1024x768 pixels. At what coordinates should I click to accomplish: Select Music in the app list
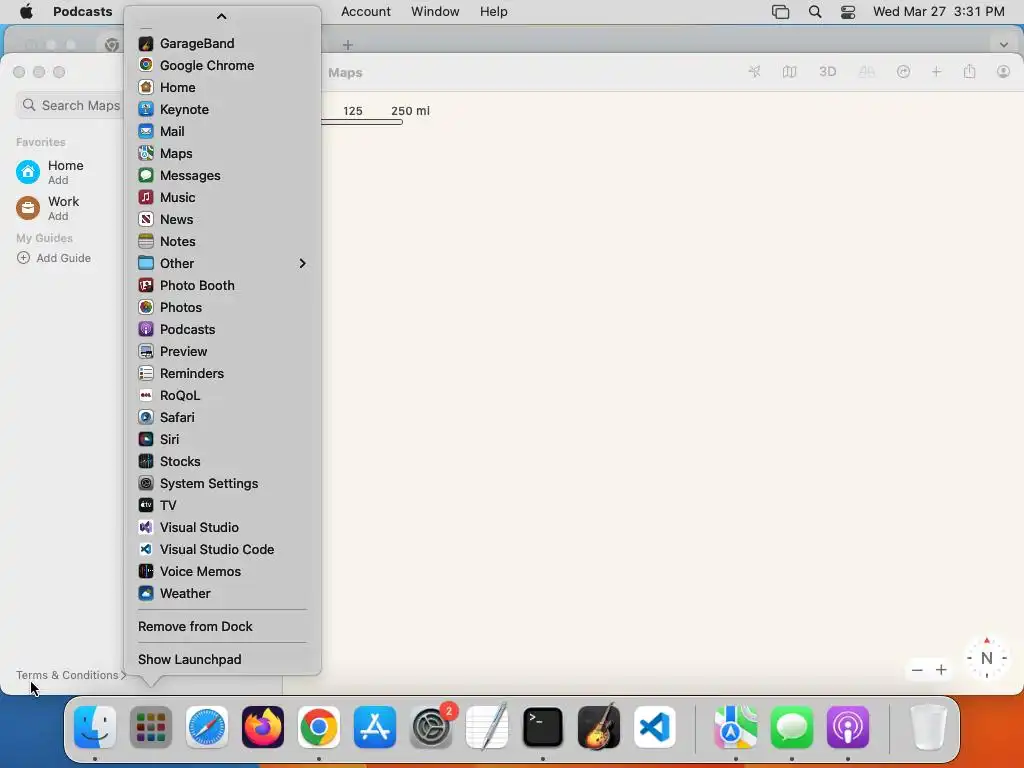click(222, 197)
